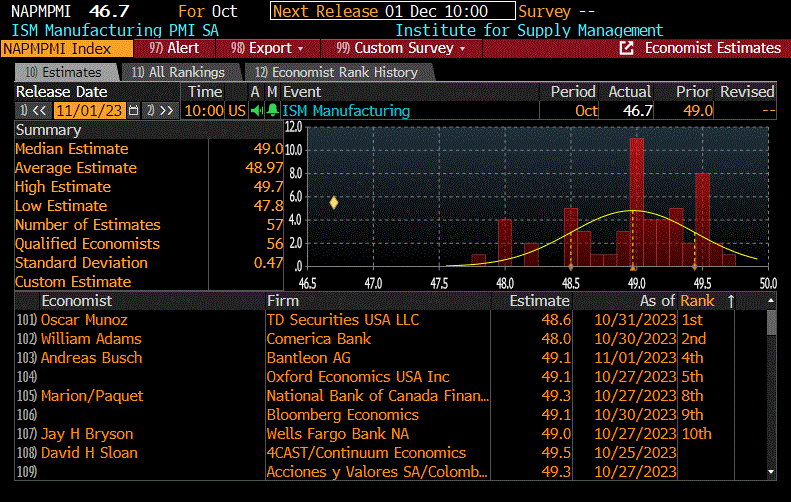Open the Export dropdown

coord(267,48)
